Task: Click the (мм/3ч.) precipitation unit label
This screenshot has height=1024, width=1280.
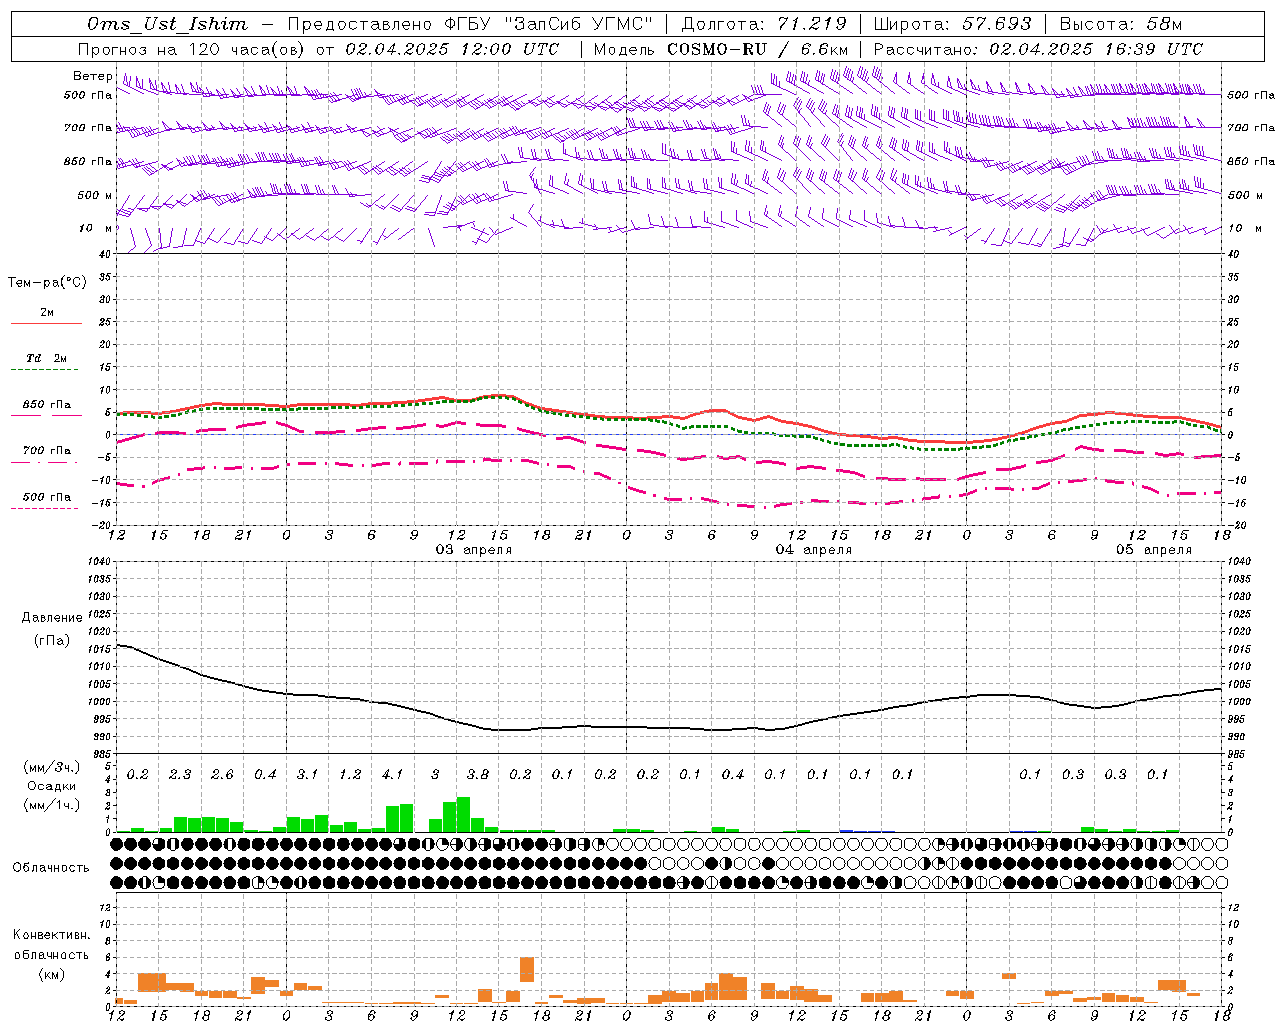Action: [x=51, y=768]
